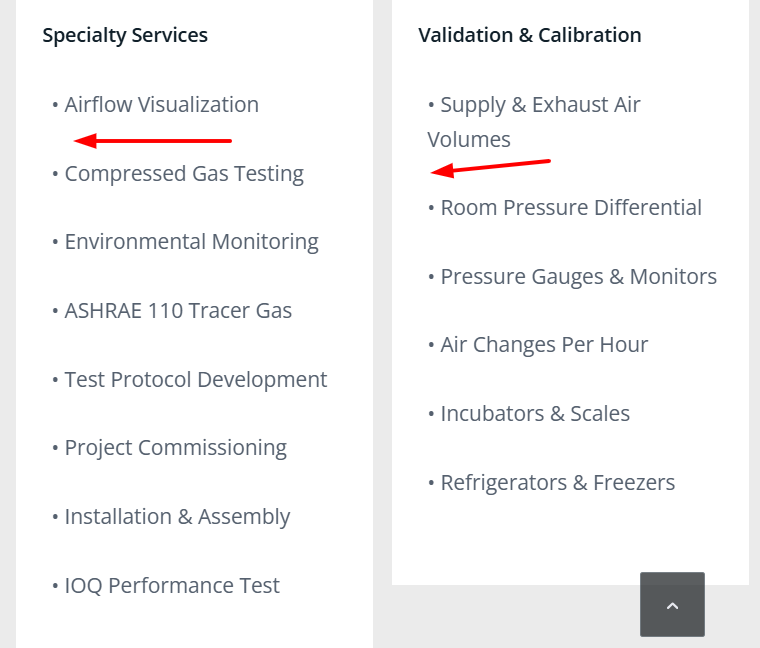Visit Refrigerators & Freezers link

557,483
